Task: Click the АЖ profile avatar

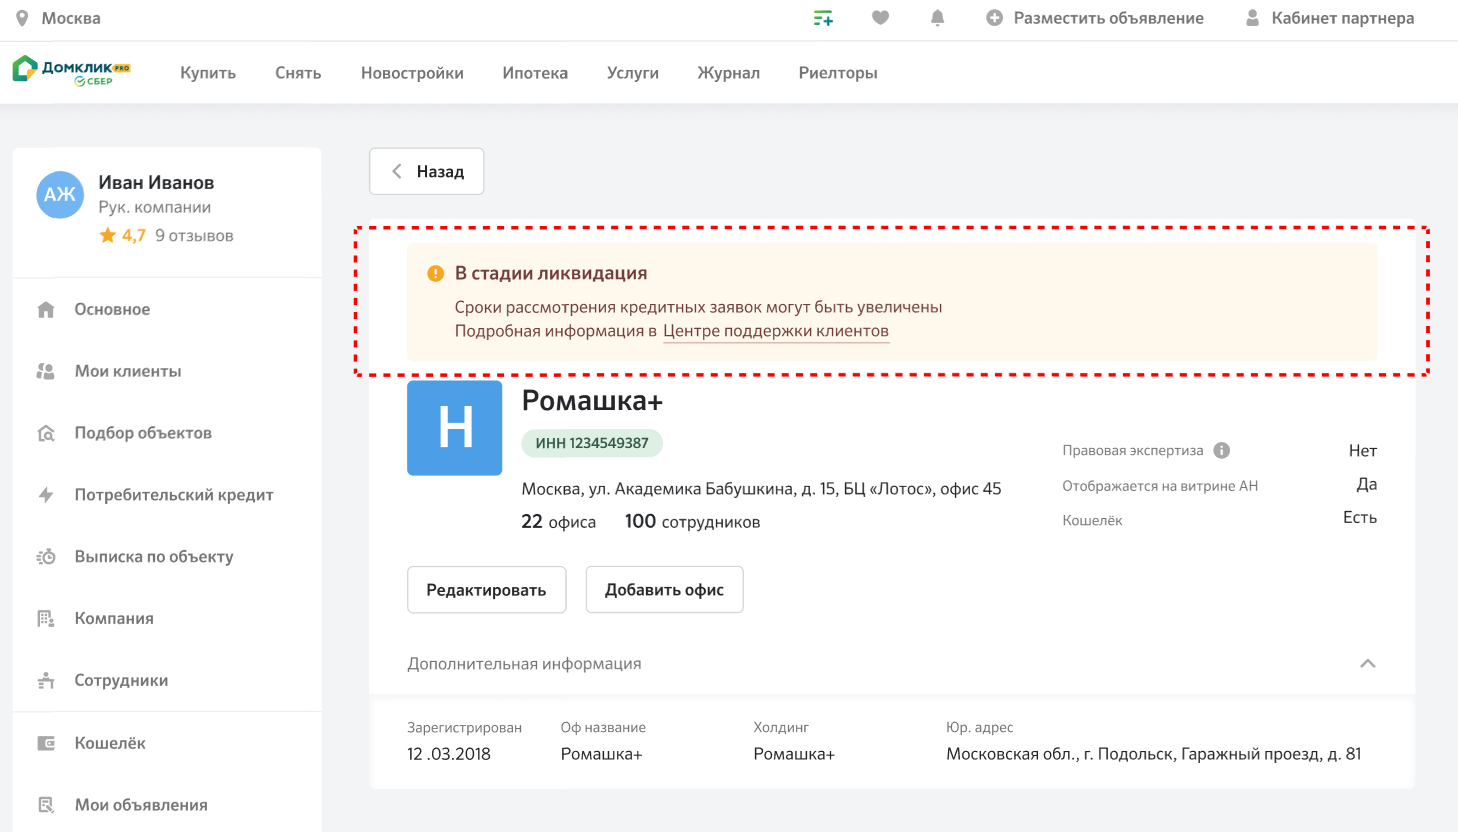Action: 60,194
